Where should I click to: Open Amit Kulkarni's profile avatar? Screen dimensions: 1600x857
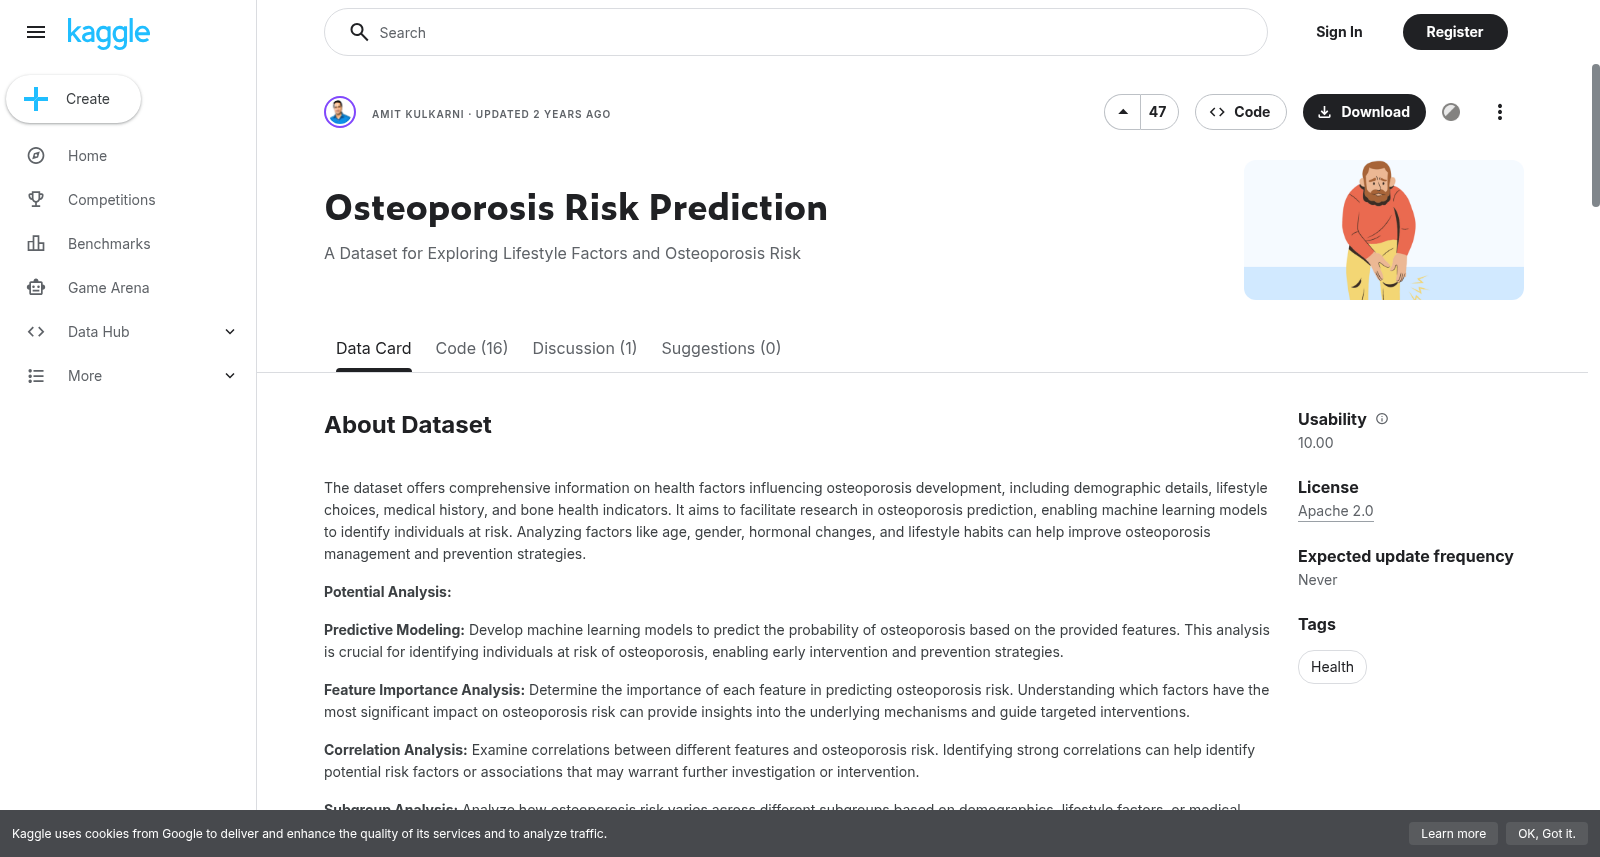(x=340, y=112)
